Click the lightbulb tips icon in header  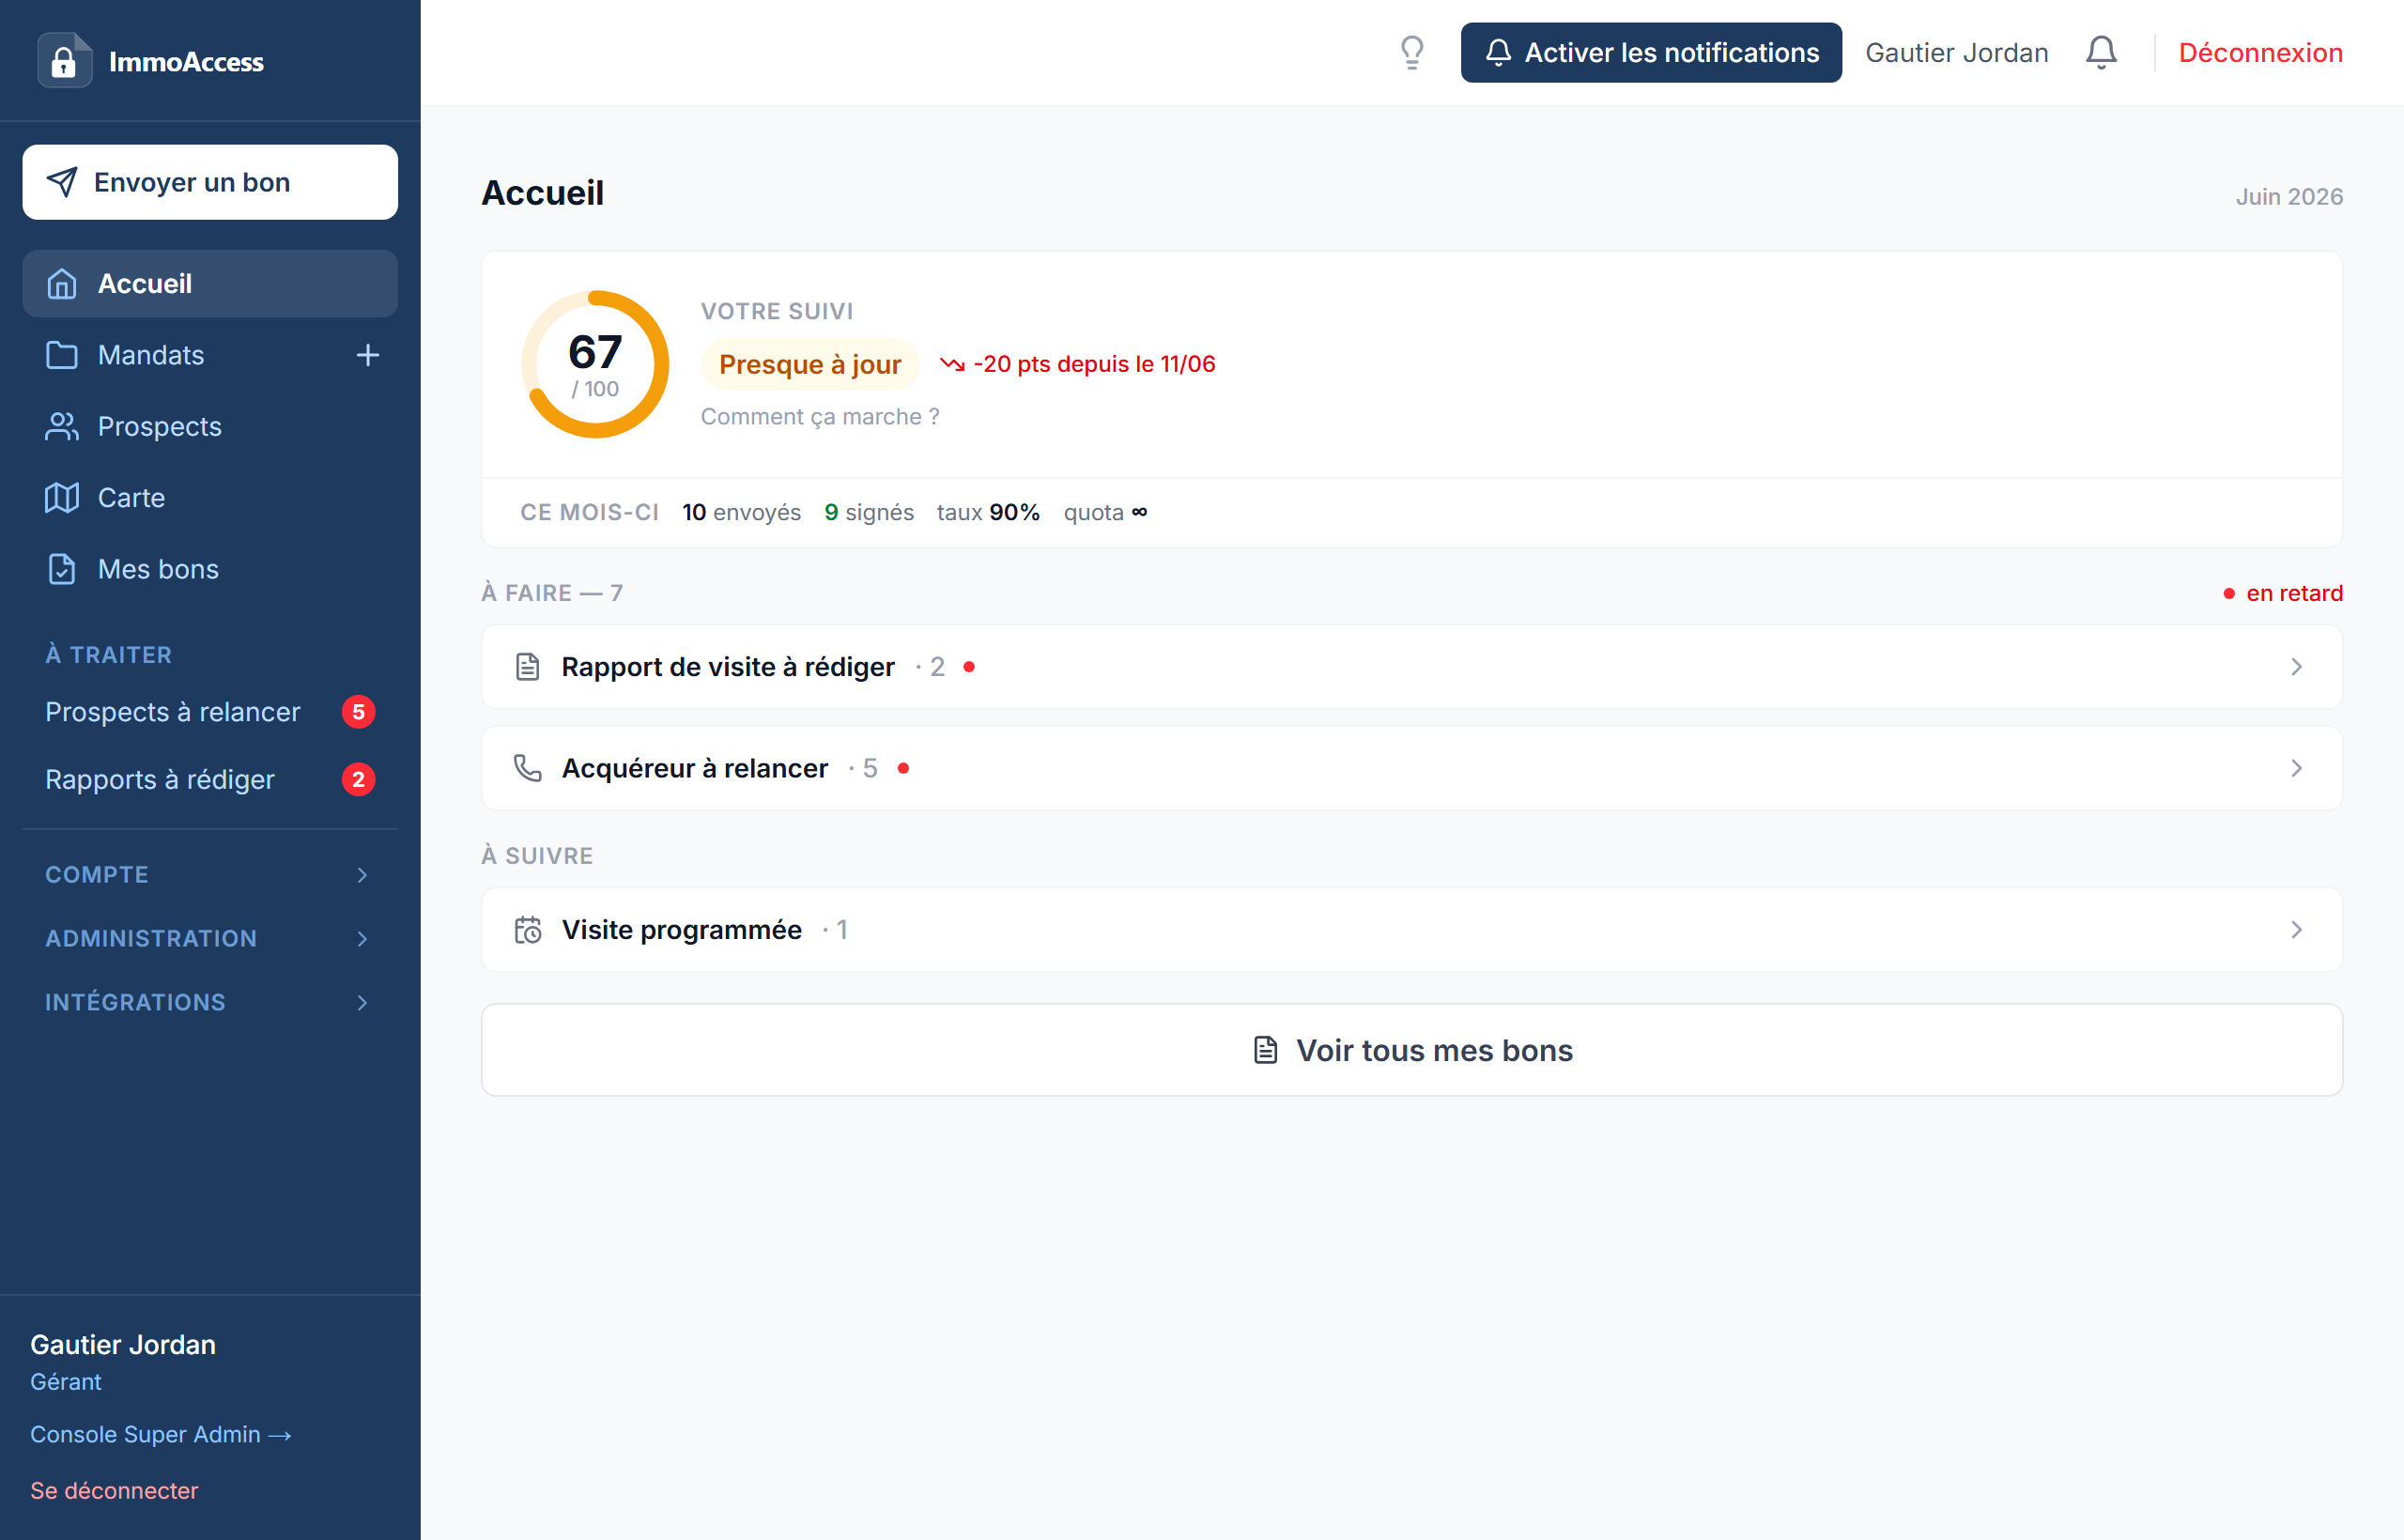point(1411,52)
